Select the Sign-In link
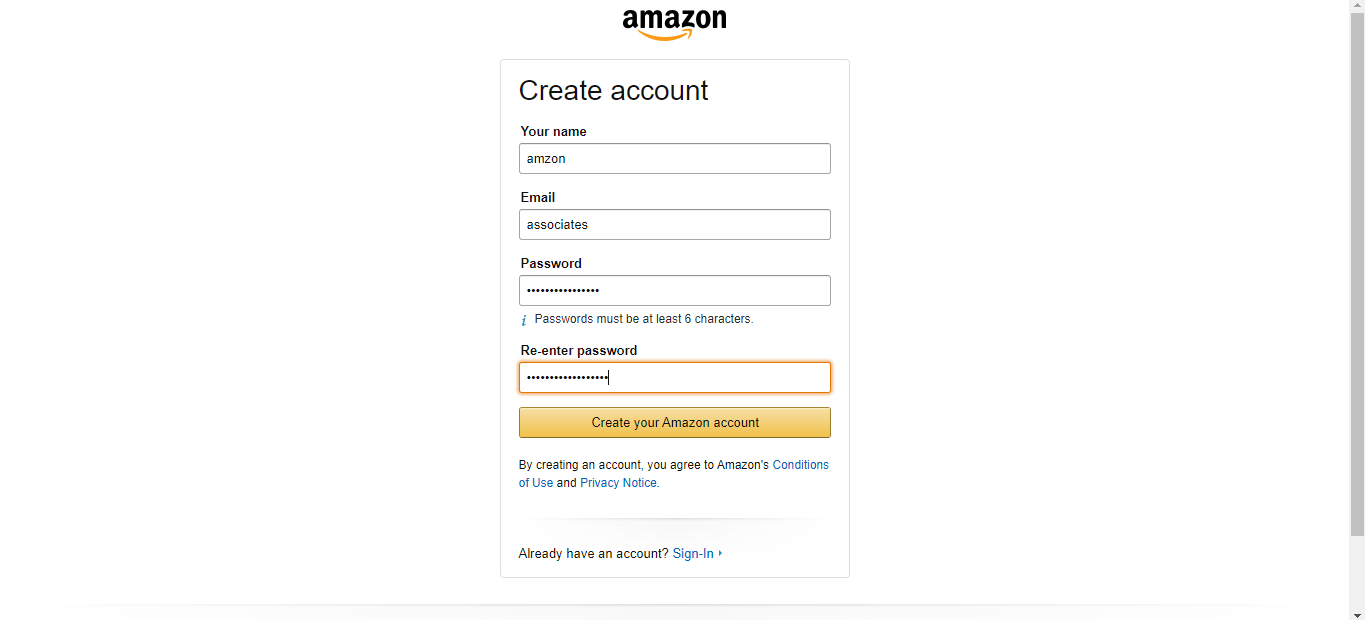The image size is (1365, 620). point(693,553)
